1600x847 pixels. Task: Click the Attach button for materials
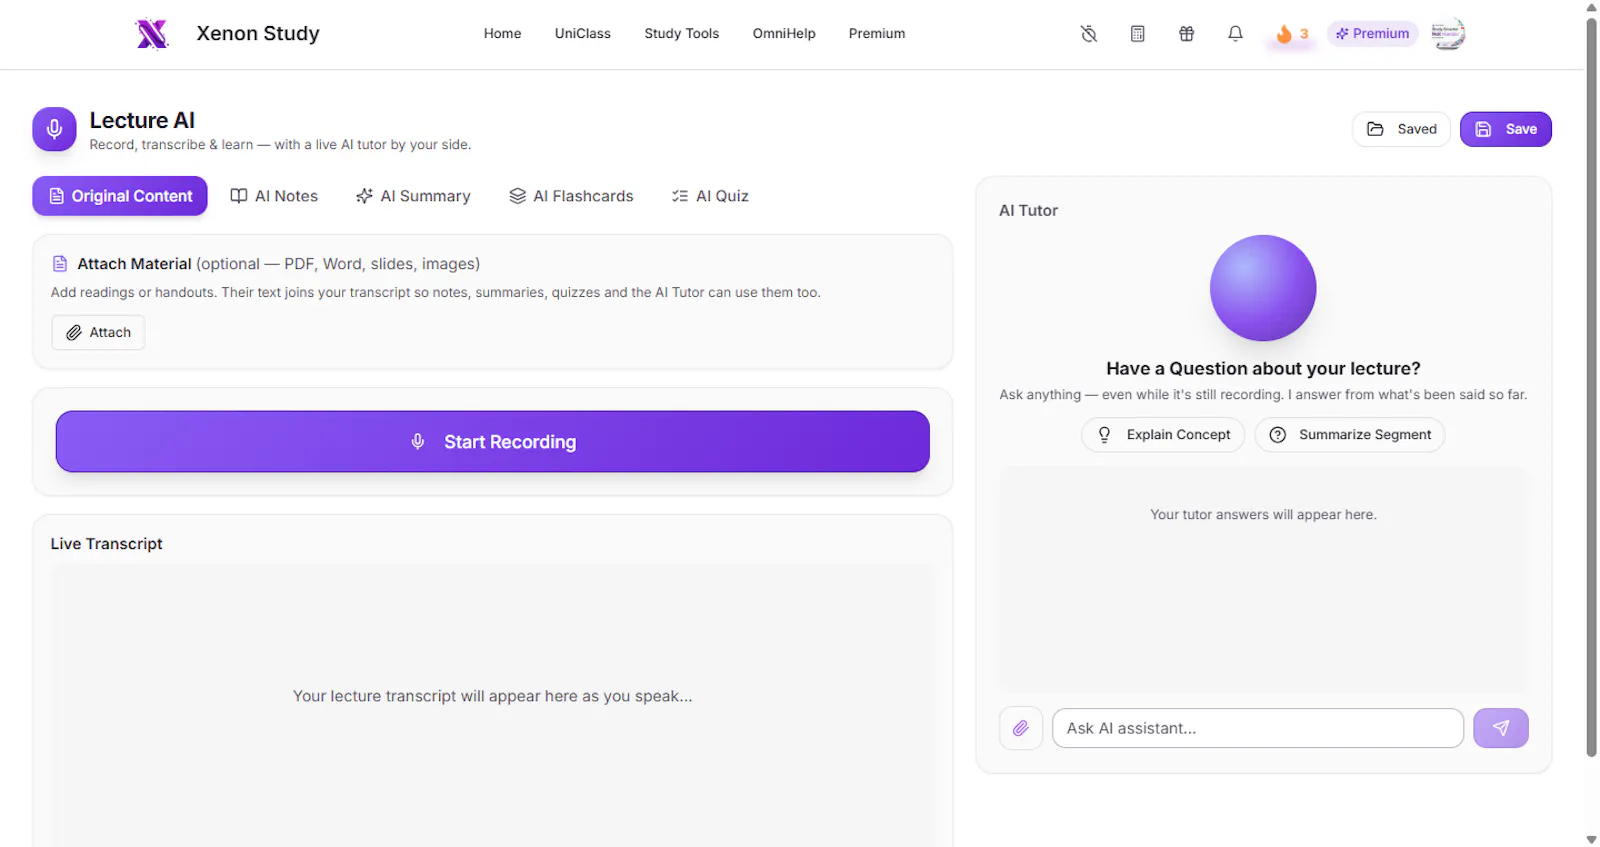click(x=98, y=333)
